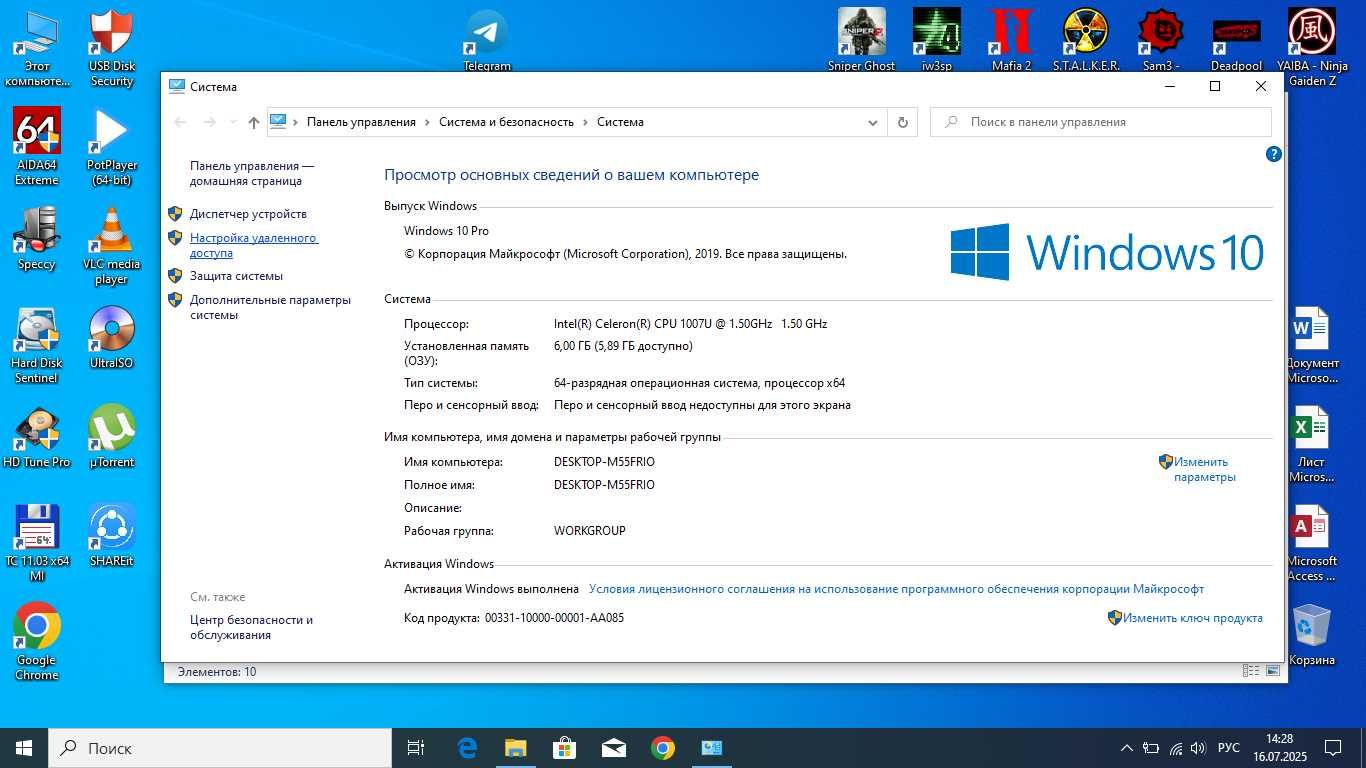This screenshot has height=768, width=1366.
Task: Click the blue help question-mark icon
Action: pyautogui.click(x=1273, y=154)
